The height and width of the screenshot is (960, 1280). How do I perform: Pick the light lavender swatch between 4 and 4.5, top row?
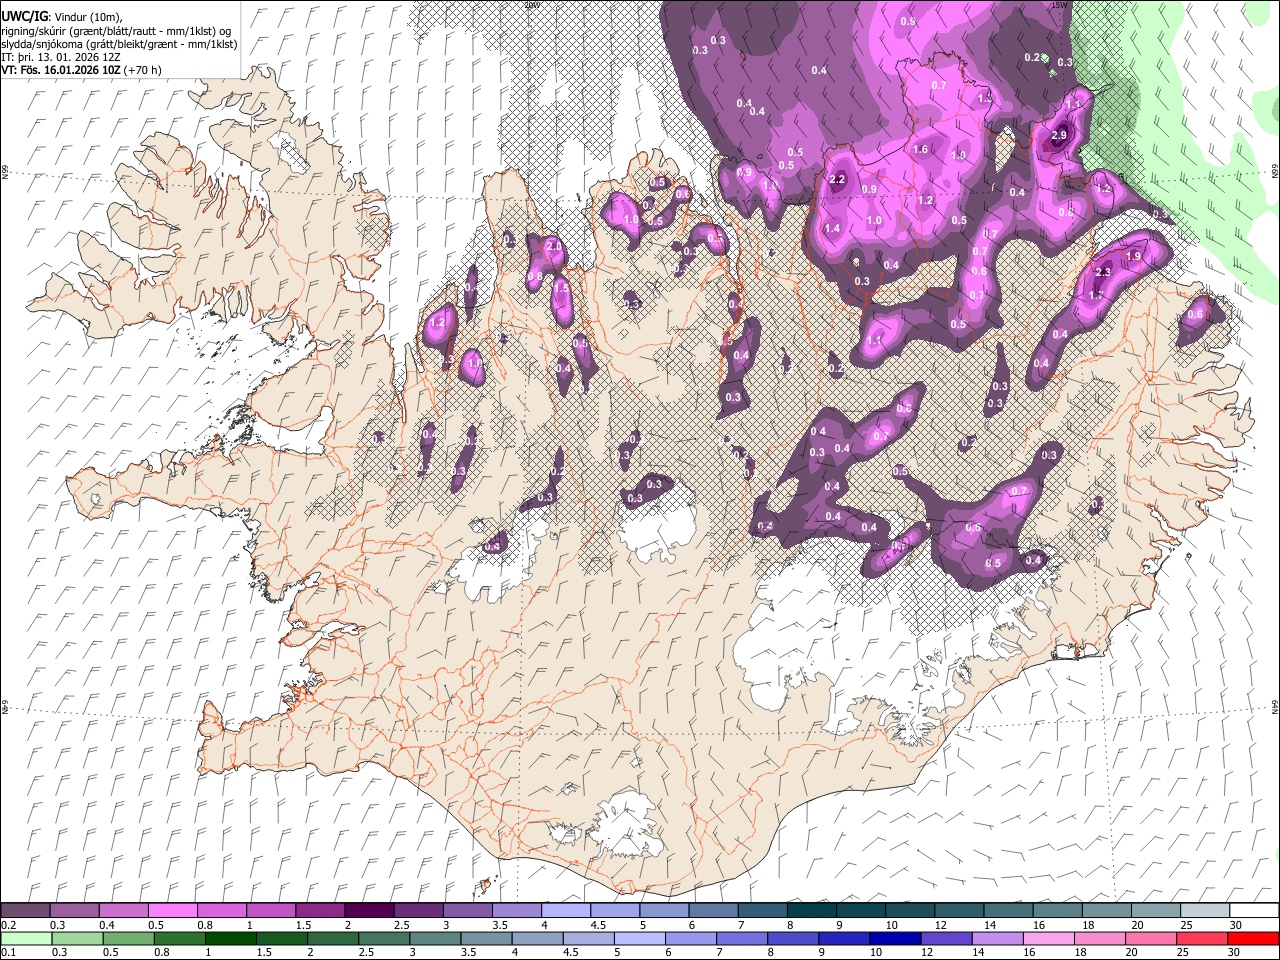(566, 911)
